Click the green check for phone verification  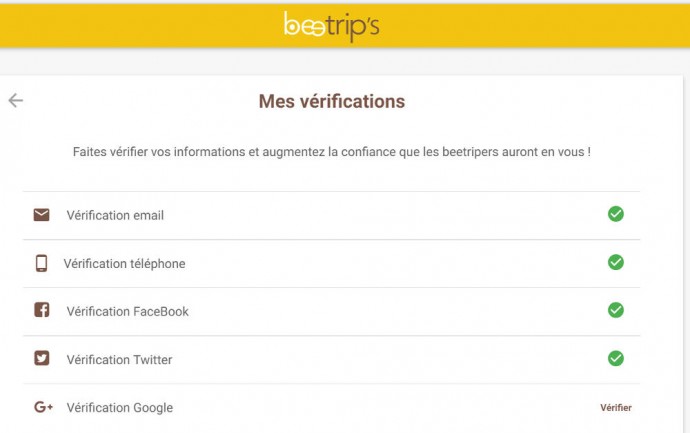[616, 262]
